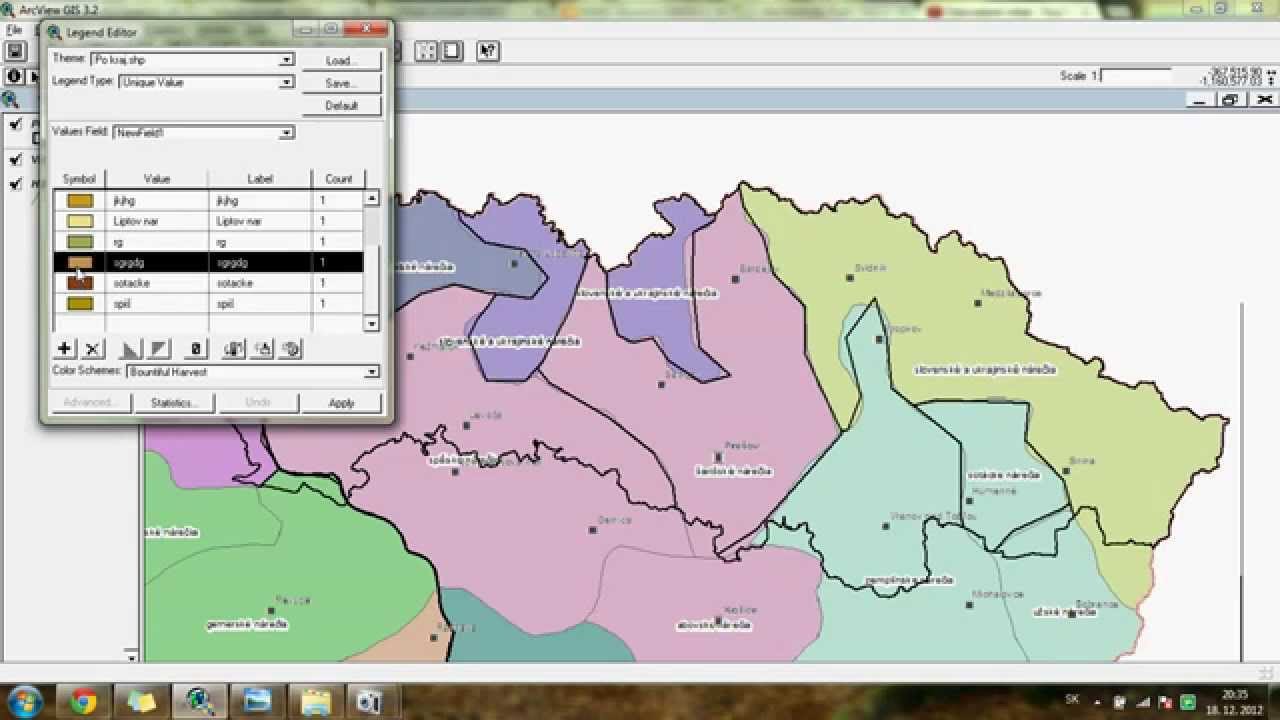Click the Humenné city label on map

(996, 491)
